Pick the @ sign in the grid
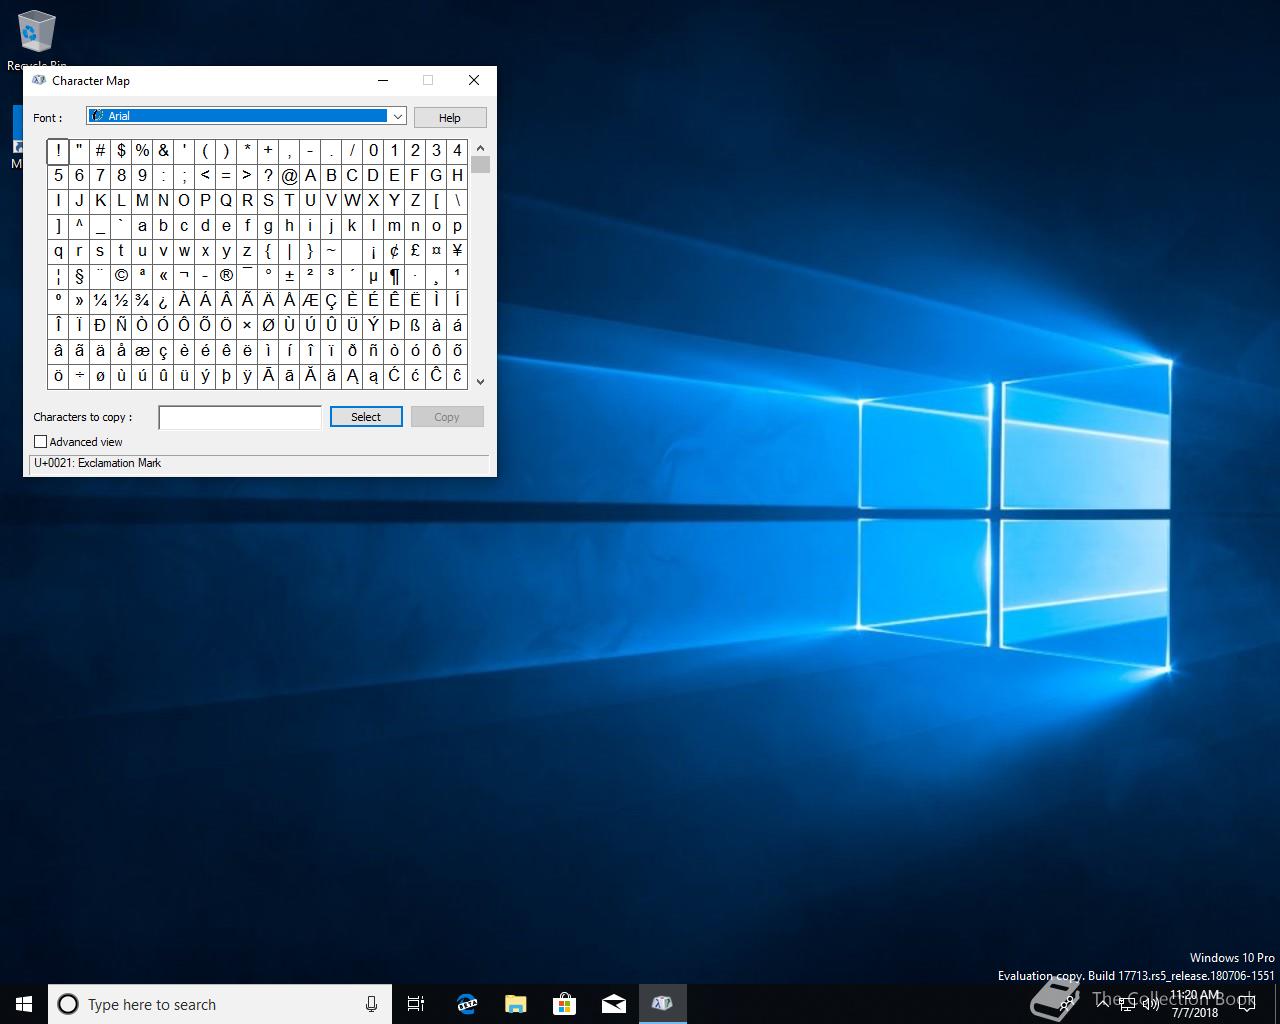 [x=289, y=176]
